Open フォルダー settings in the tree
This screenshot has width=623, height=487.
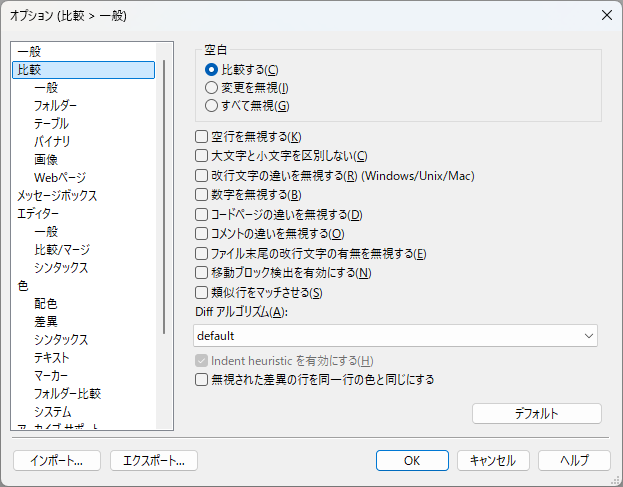point(55,106)
